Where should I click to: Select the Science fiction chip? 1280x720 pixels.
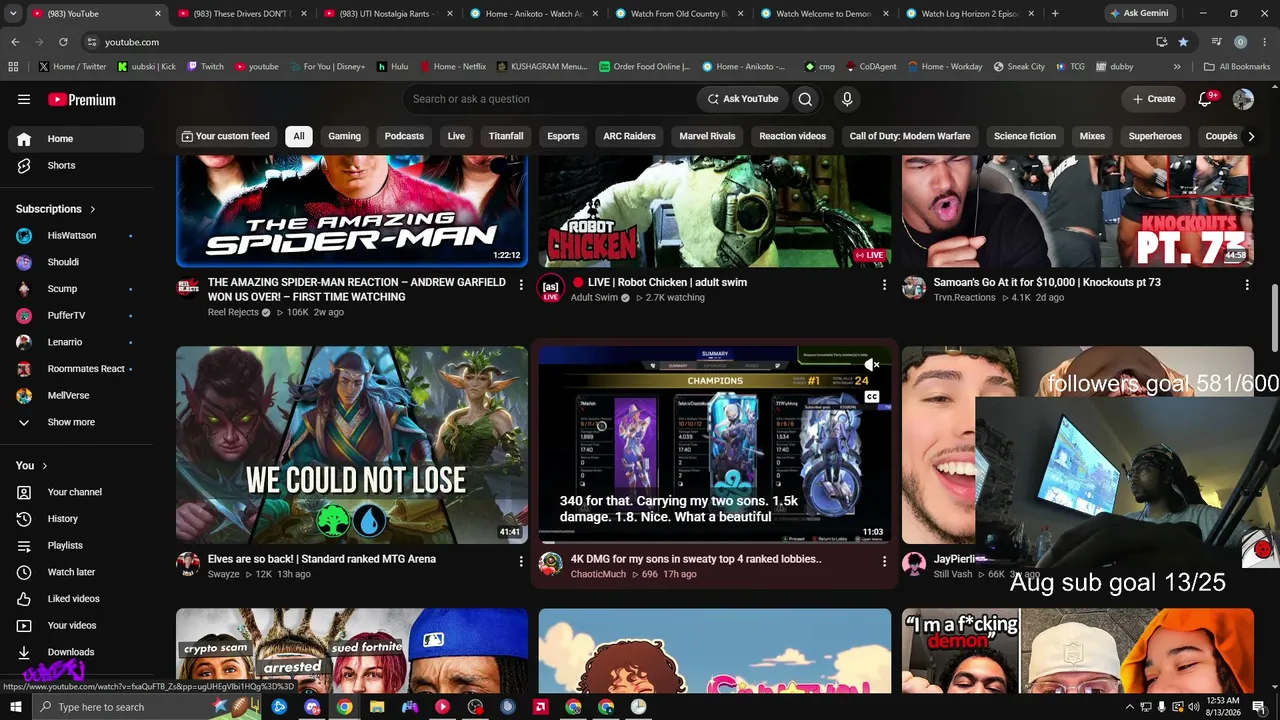(x=1025, y=136)
